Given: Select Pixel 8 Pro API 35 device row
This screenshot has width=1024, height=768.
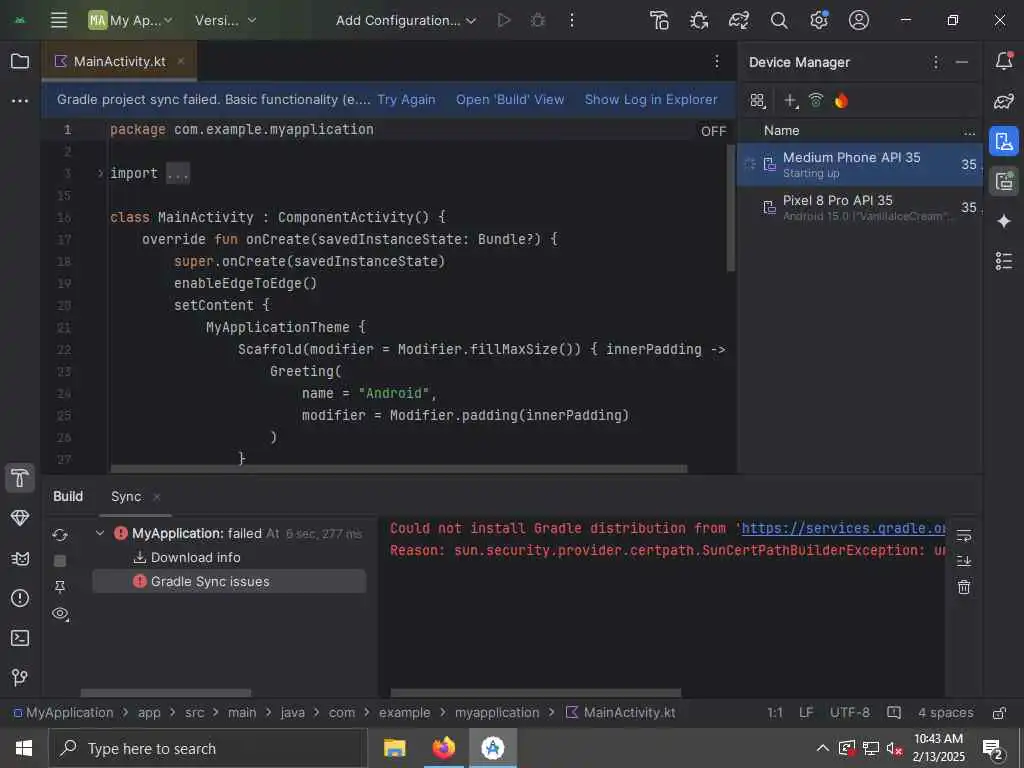Looking at the screenshot, I should click(859, 207).
